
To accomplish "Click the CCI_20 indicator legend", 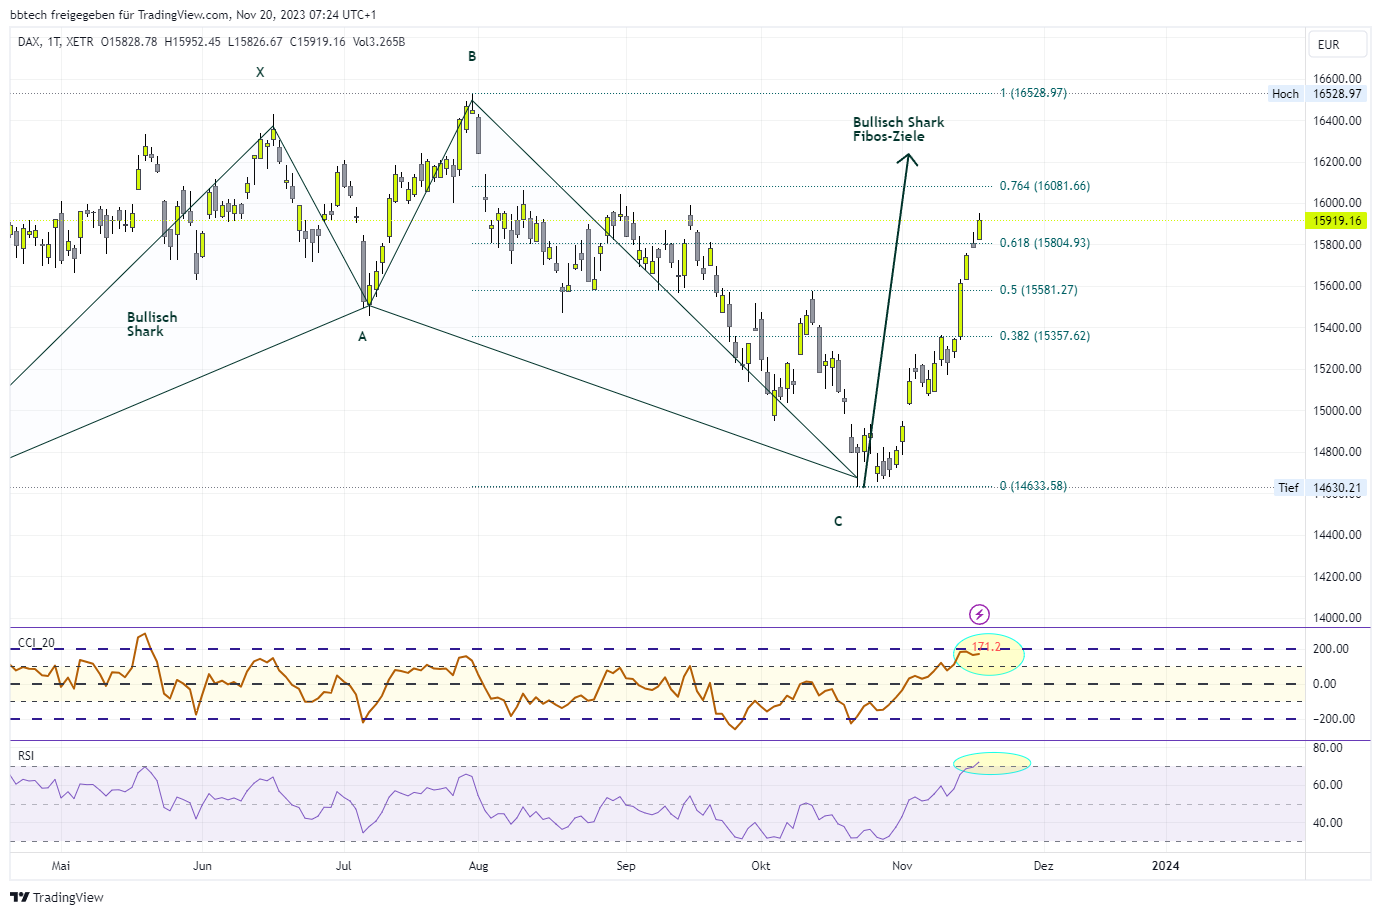I will (36, 643).
